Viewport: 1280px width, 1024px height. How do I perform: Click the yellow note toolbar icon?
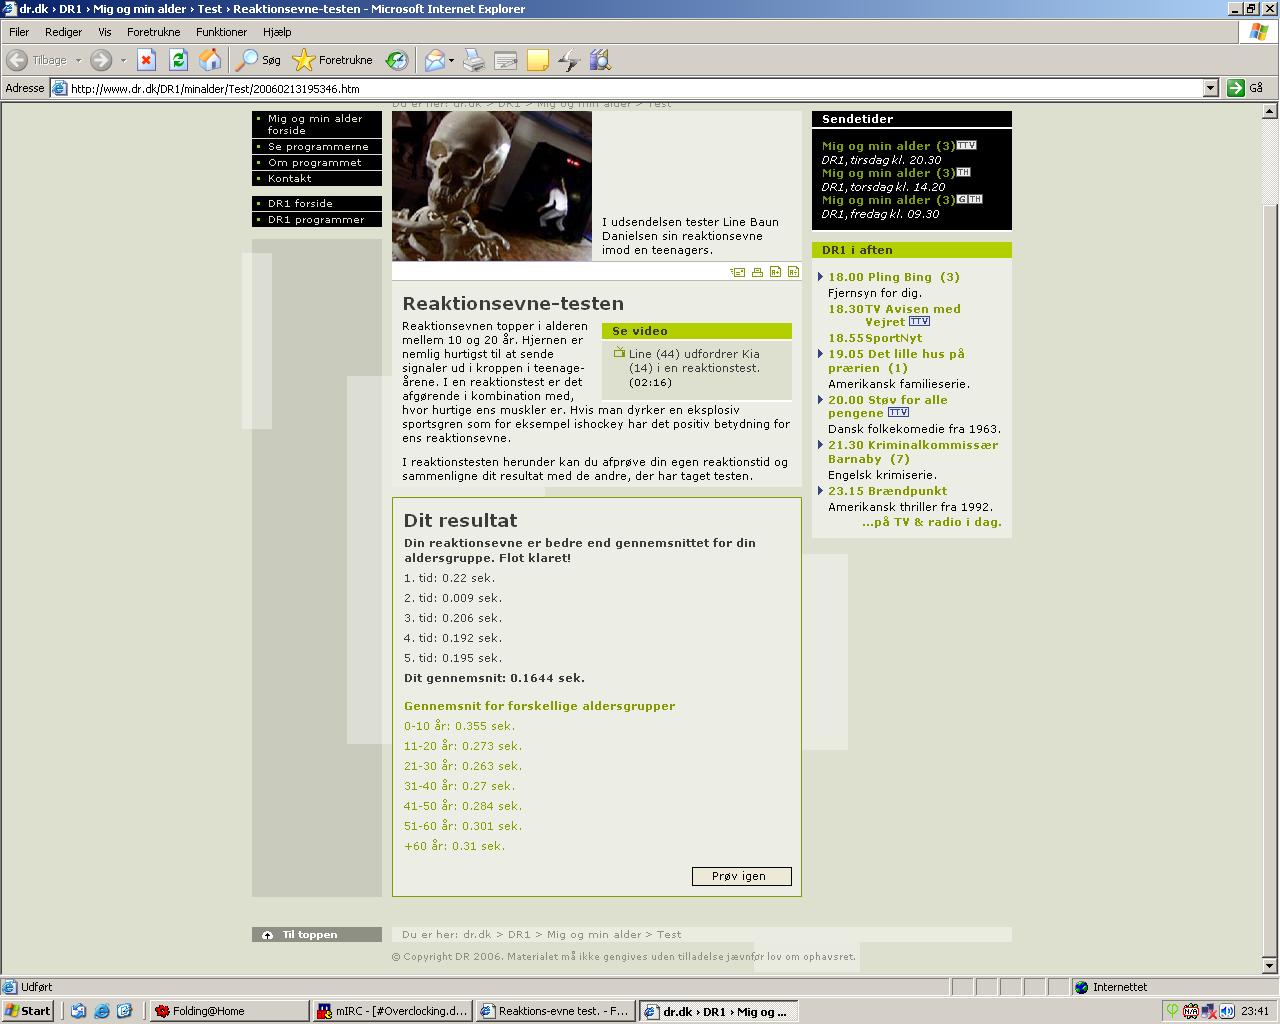tap(538, 60)
